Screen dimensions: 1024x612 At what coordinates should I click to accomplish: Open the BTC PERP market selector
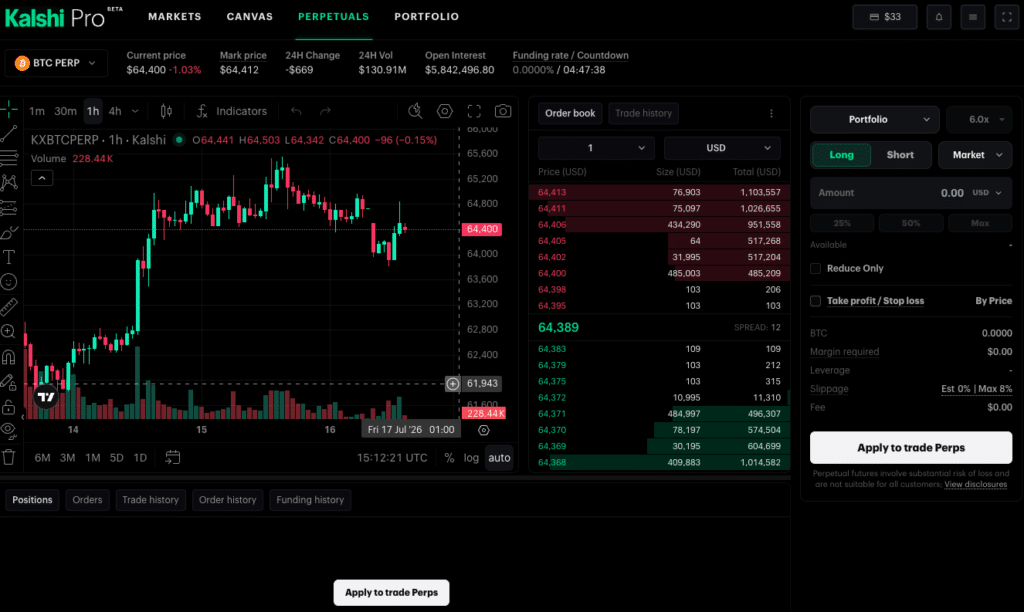tap(56, 63)
